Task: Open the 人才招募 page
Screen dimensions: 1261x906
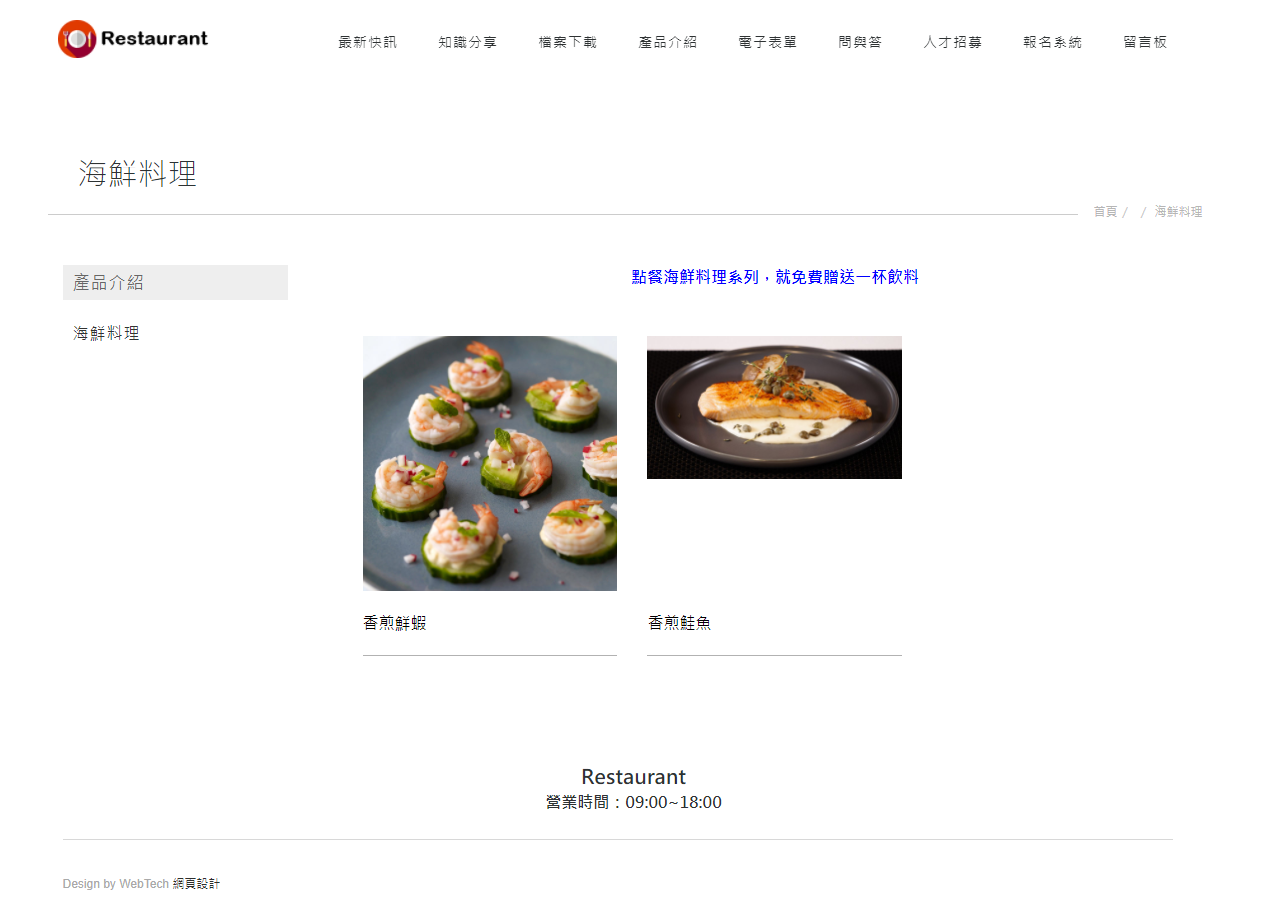Action: (953, 42)
